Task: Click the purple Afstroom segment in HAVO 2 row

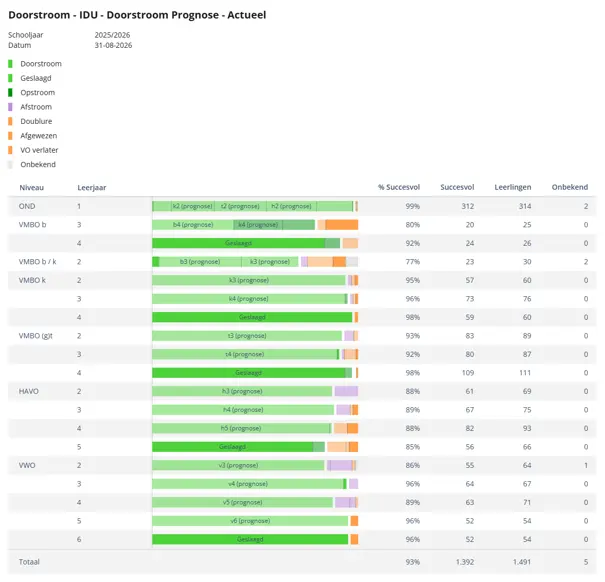Action: pyautogui.click(x=346, y=391)
